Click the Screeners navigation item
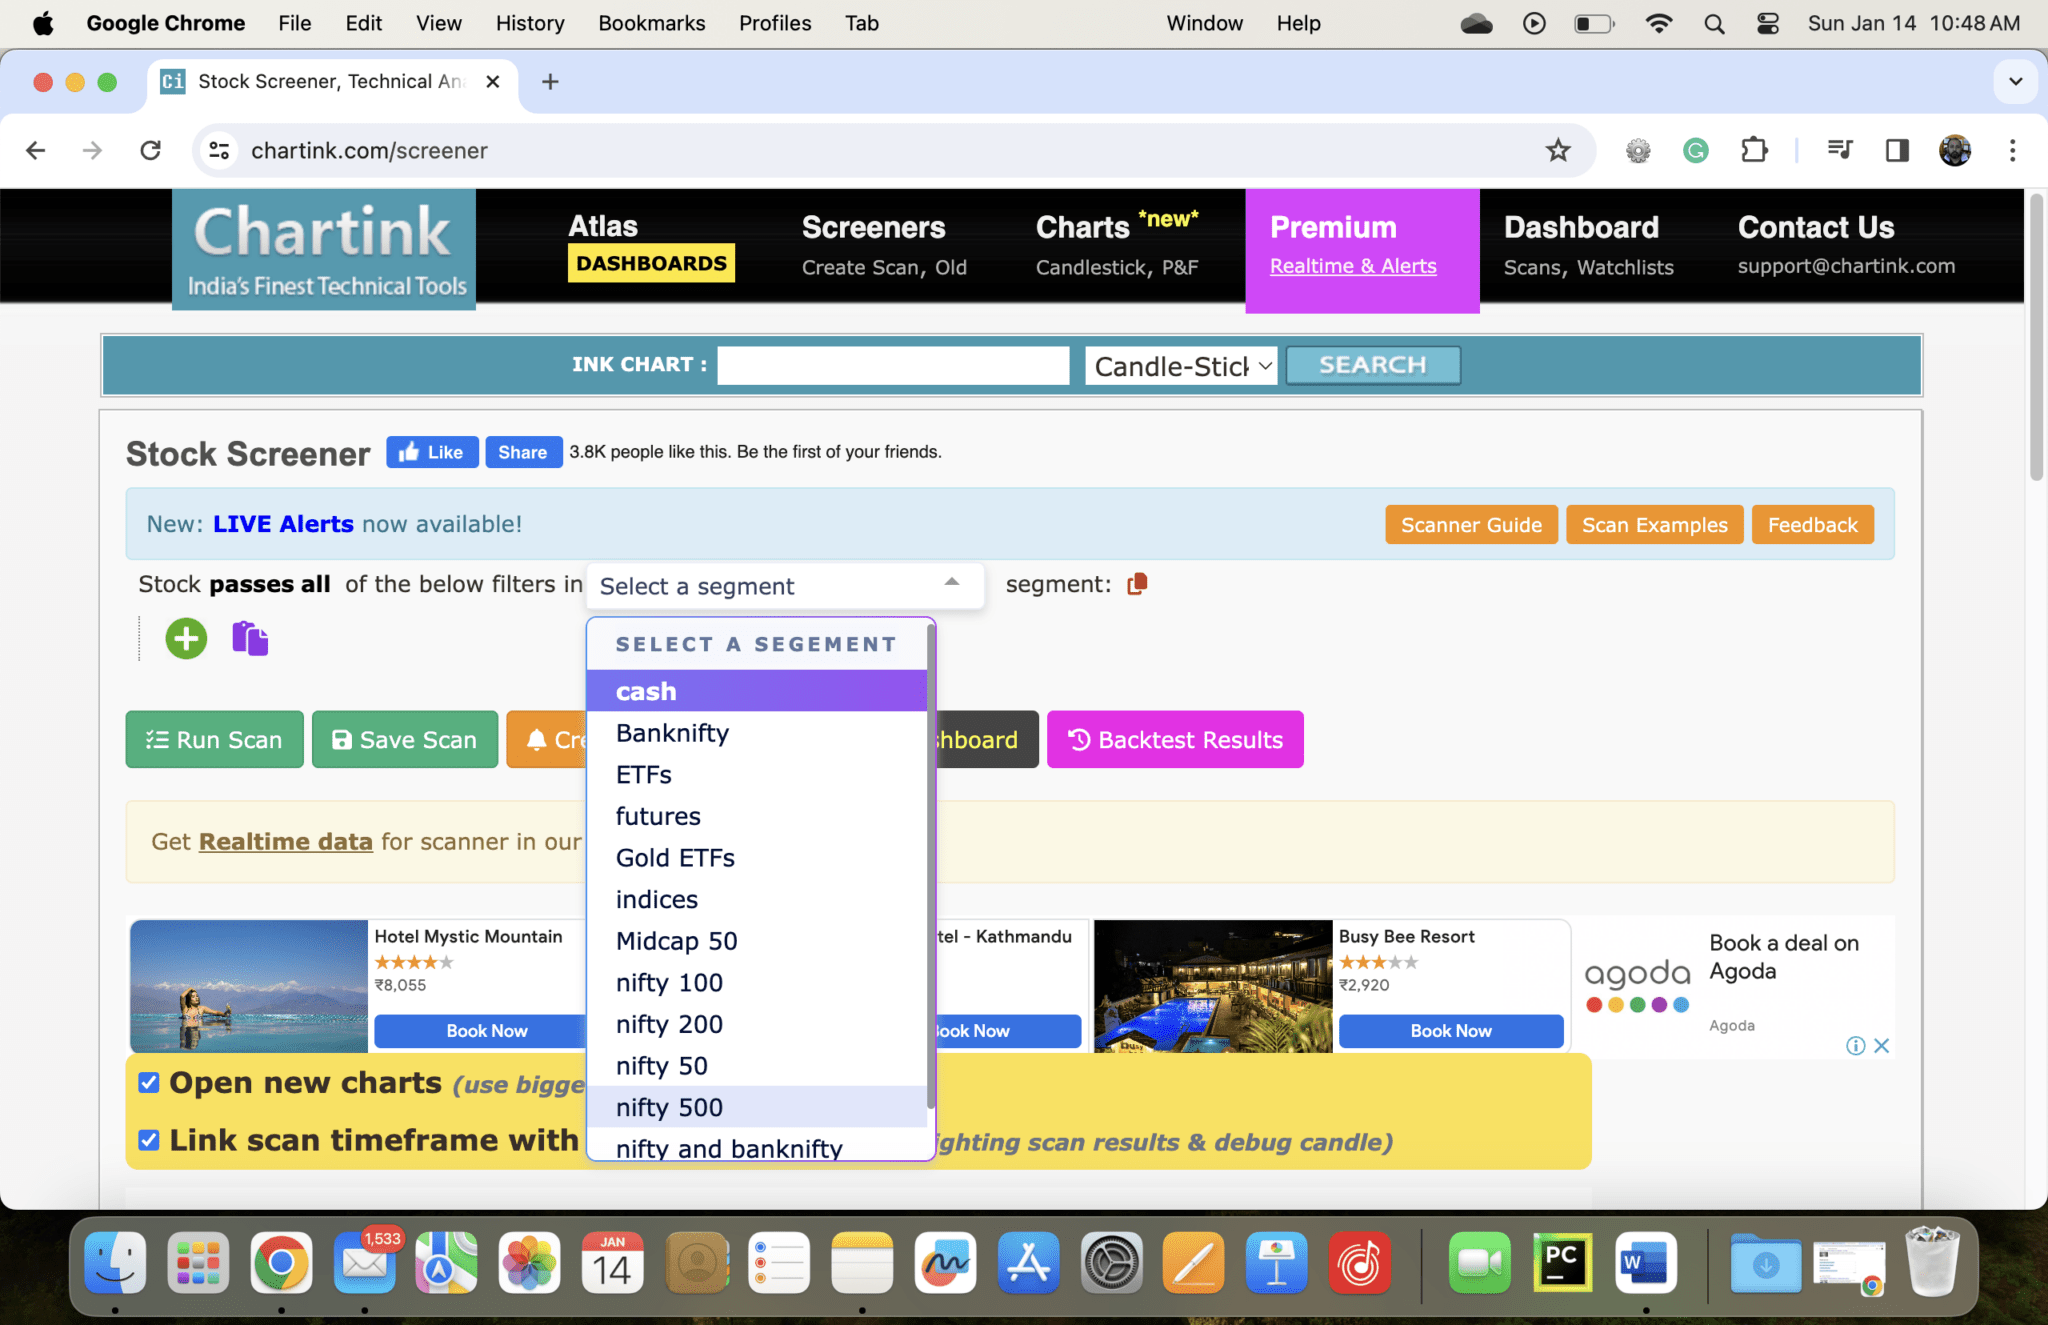 pyautogui.click(x=872, y=227)
